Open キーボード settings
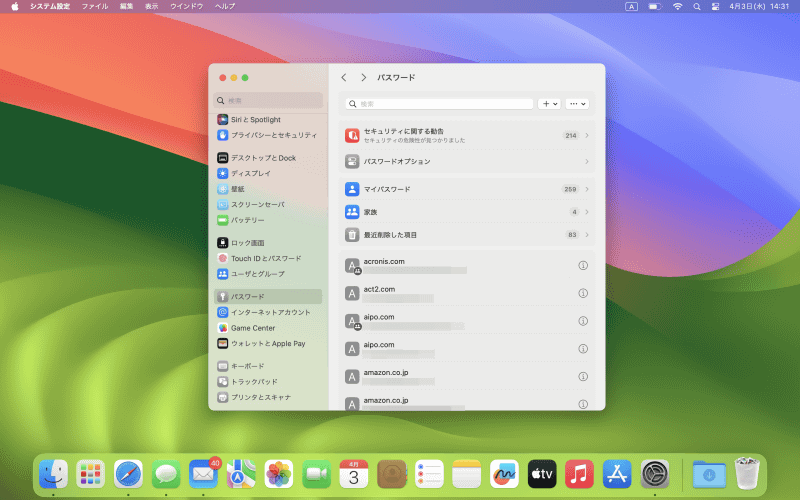Image resolution: width=800 pixels, height=500 pixels. pyautogui.click(x=268, y=366)
